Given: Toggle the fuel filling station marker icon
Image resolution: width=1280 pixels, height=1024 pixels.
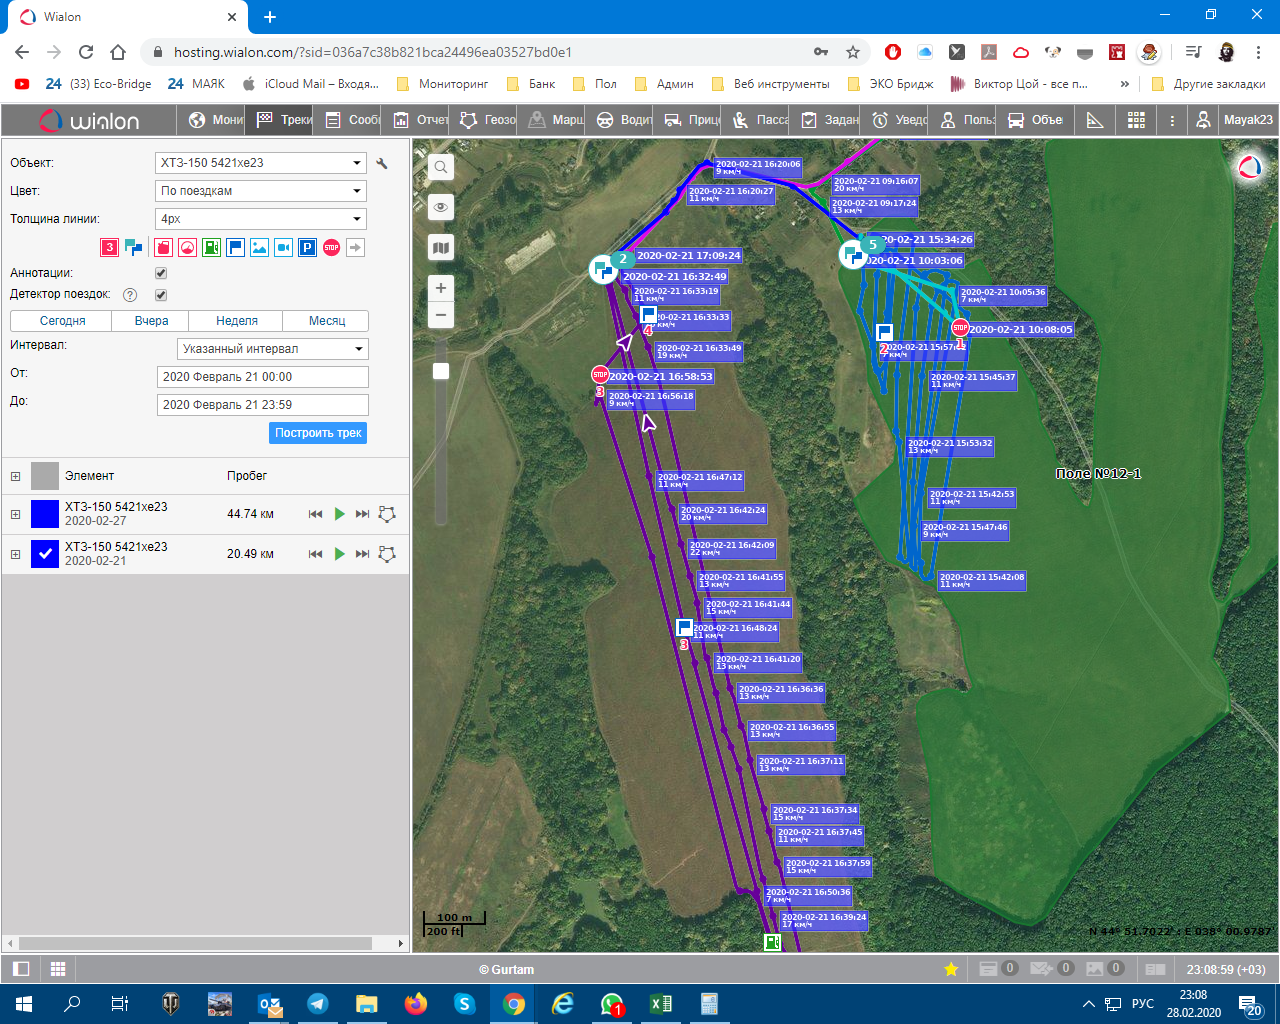Looking at the screenshot, I should [211, 247].
